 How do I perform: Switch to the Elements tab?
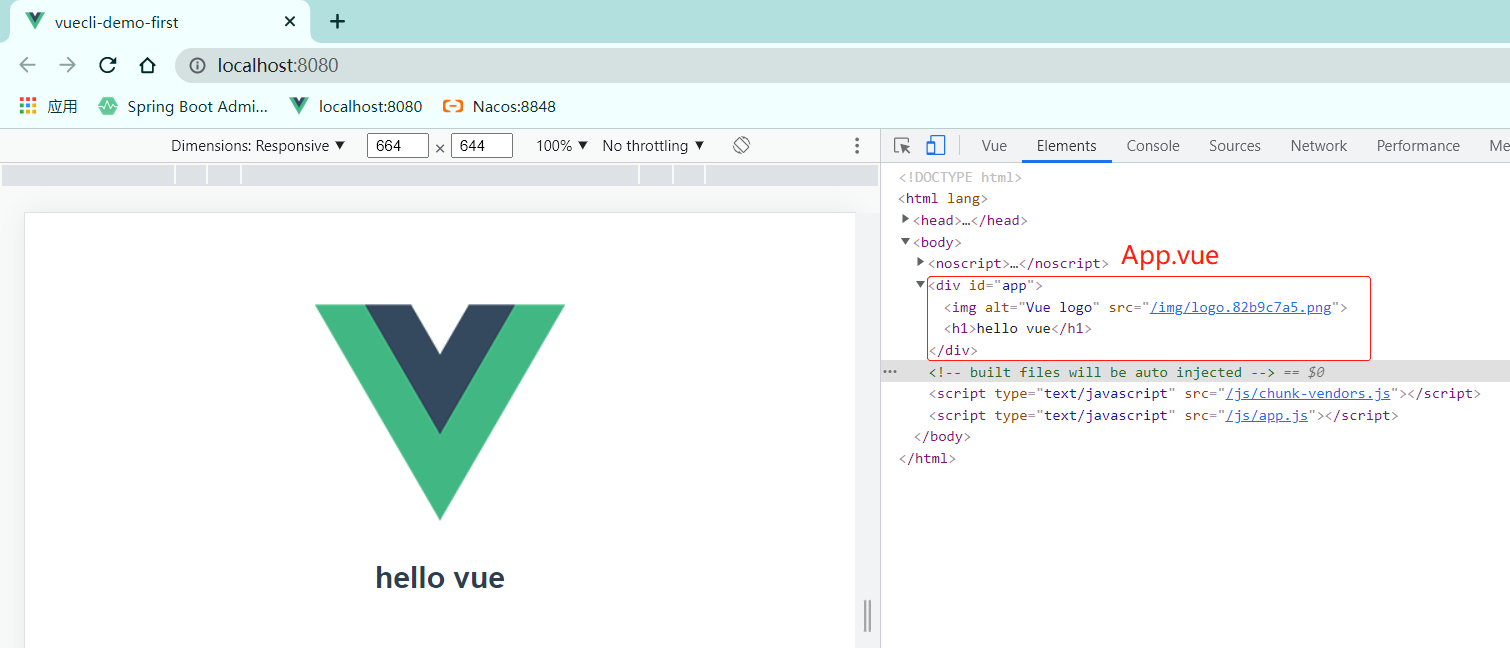tap(1066, 146)
